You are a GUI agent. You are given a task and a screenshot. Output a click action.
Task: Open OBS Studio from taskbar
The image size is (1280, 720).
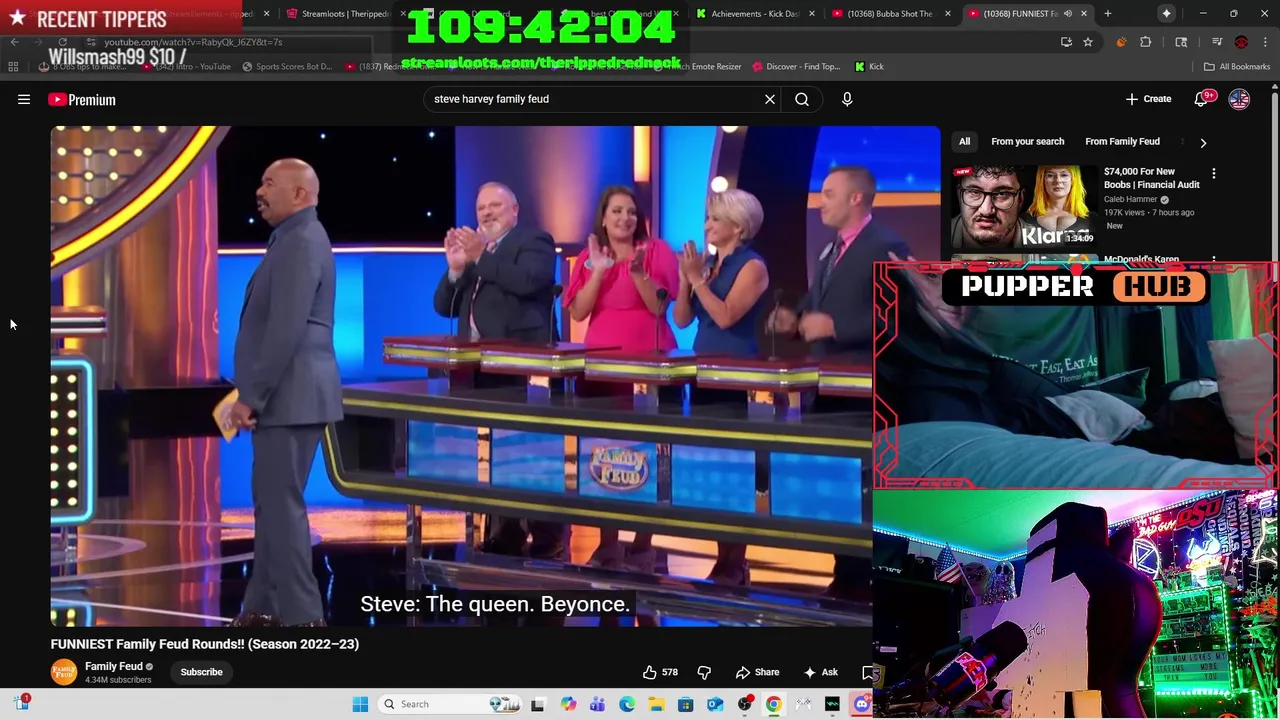click(744, 704)
